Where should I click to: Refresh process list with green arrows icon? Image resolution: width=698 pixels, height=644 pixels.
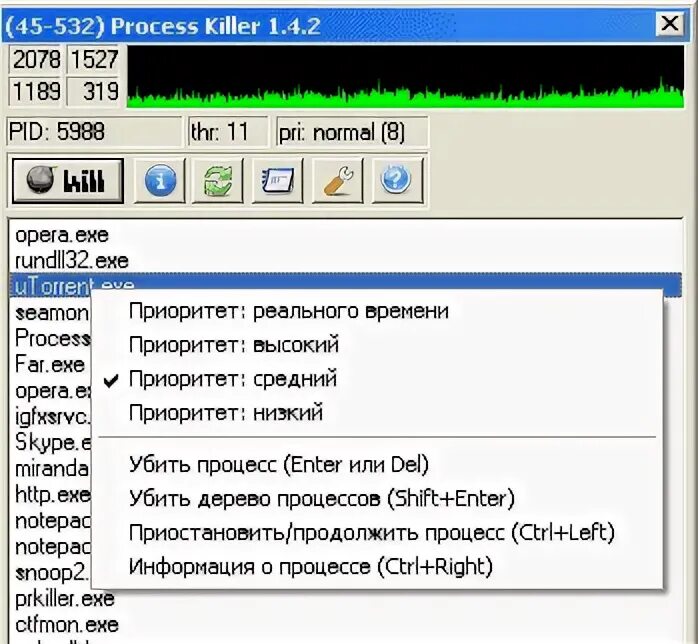click(x=218, y=181)
